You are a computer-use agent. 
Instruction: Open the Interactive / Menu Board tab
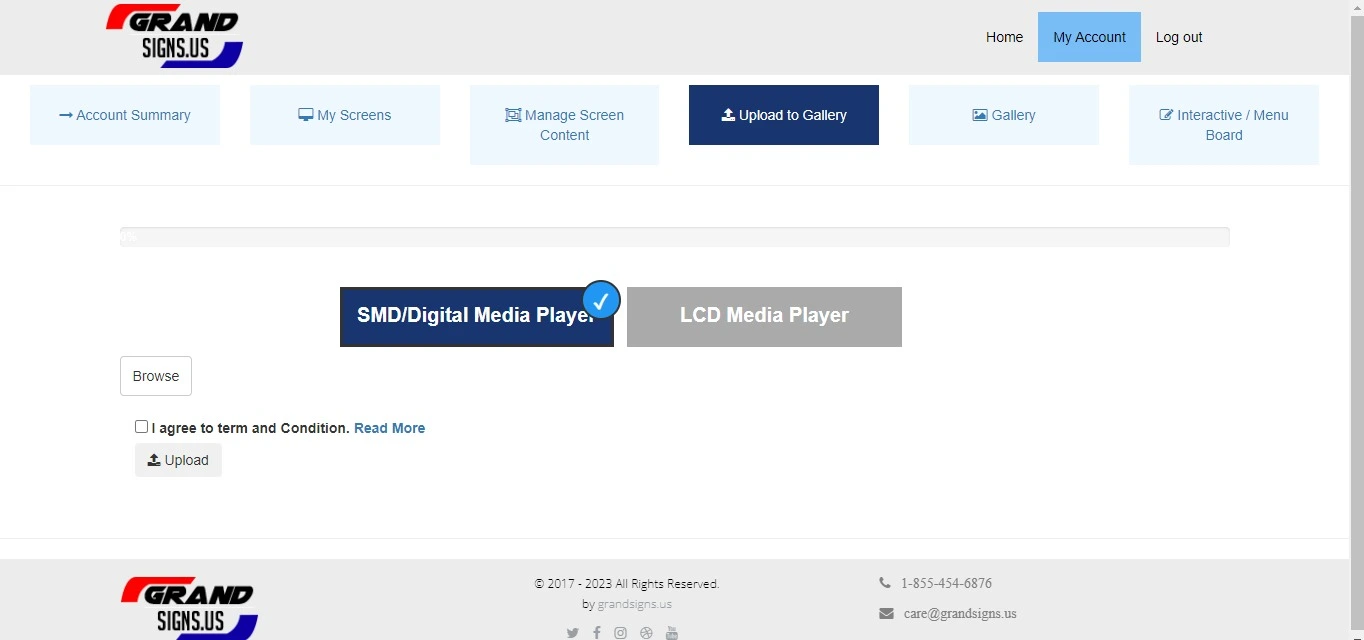(1223, 125)
